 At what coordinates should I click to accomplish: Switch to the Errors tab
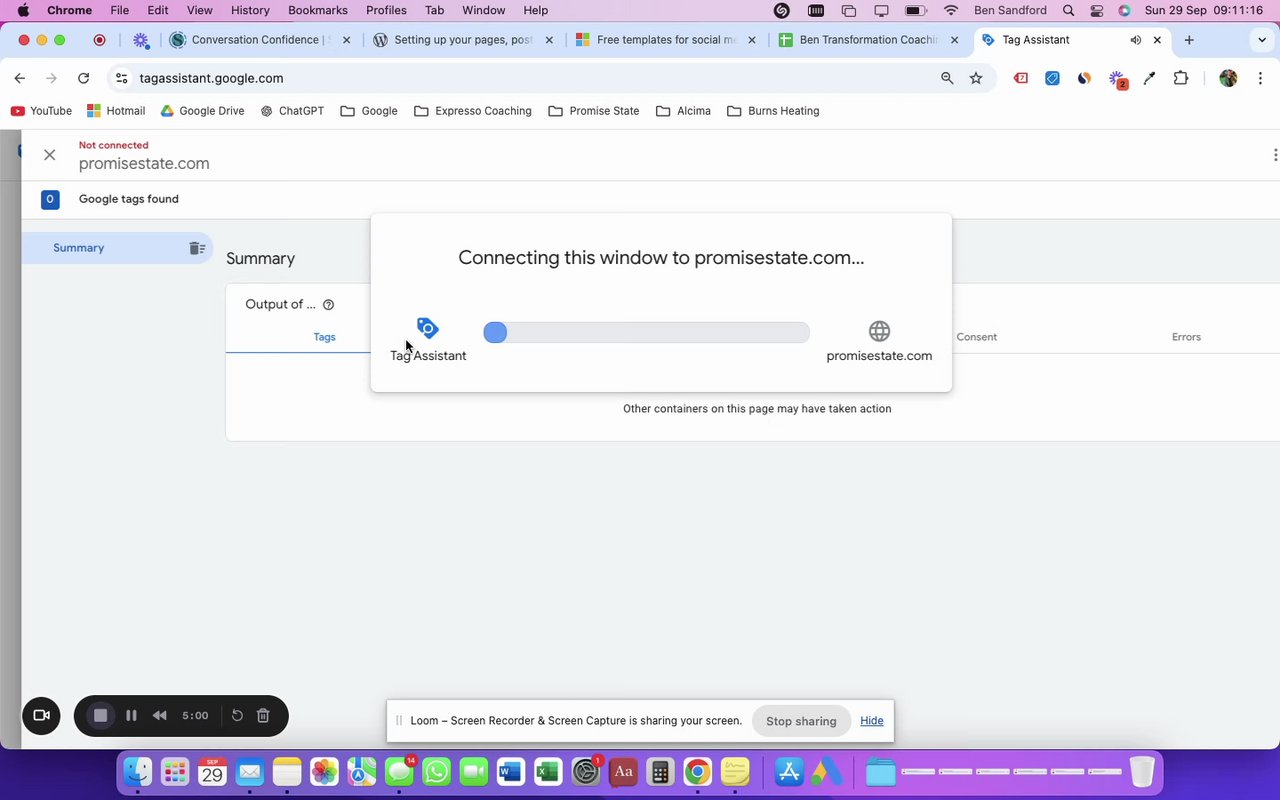[x=1186, y=337]
